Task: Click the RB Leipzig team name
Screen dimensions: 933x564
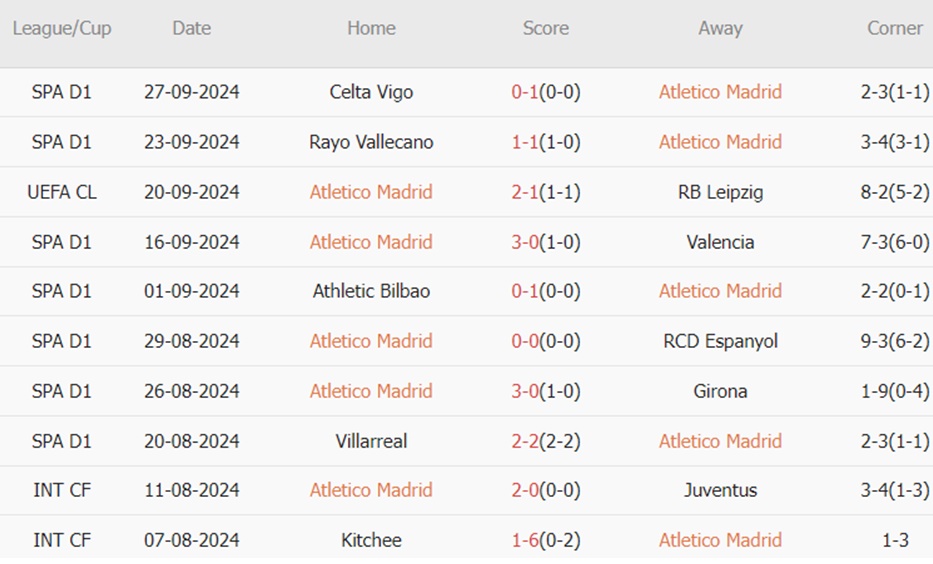Action: pyautogui.click(x=720, y=192)
